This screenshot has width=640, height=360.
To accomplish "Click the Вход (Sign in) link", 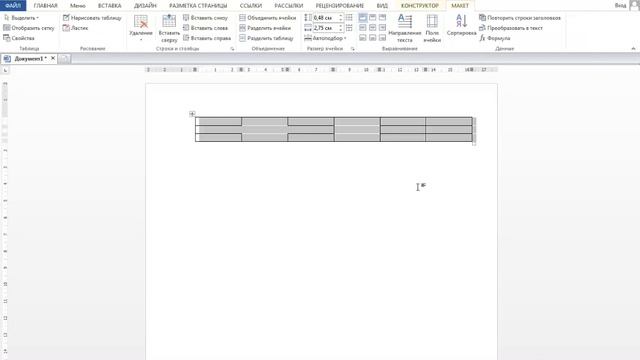I will tap(620, 5).
